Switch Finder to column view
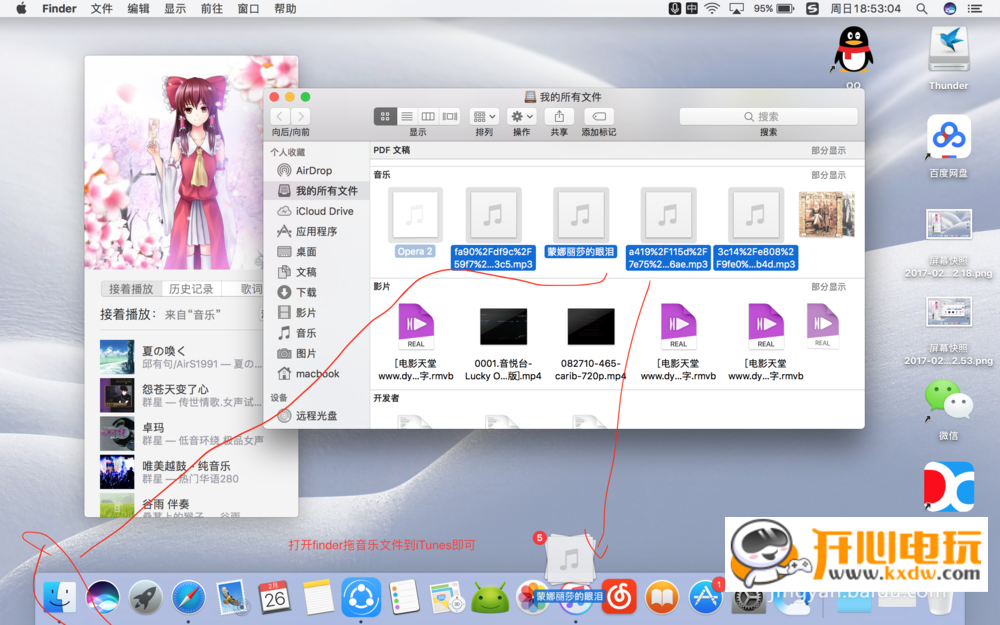The image size is (1000, 625). (428, 117)
